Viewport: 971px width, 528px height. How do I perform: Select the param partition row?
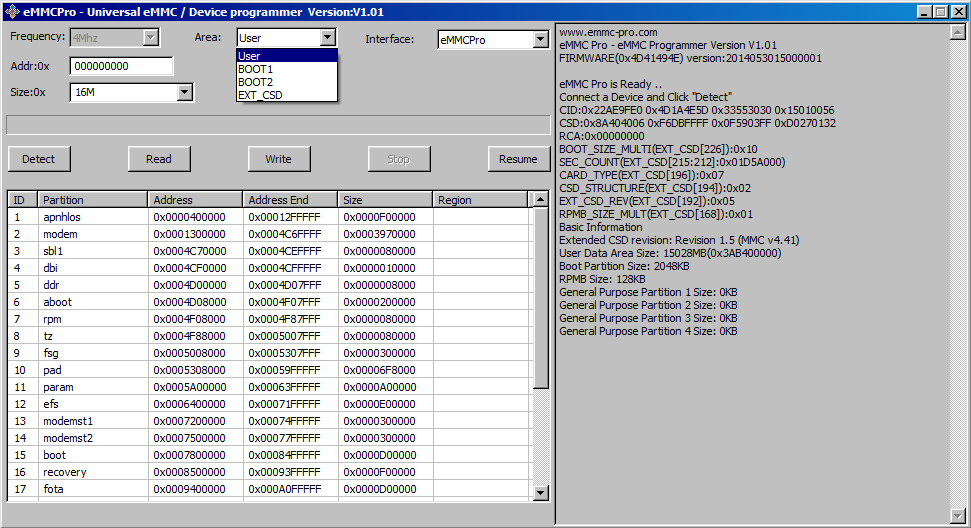click(x=269, y=387)
